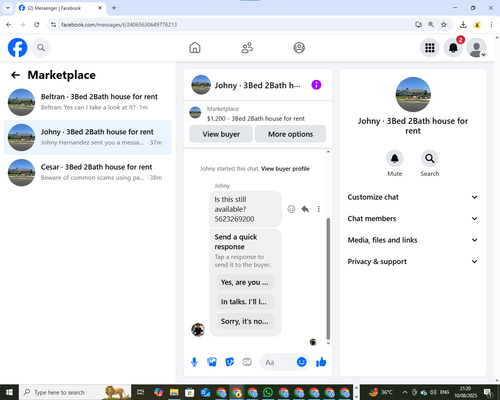Open the Johny 3Bed 2Bath conversation
Screen dimensions: 500x400
click(x=88, y=137)
